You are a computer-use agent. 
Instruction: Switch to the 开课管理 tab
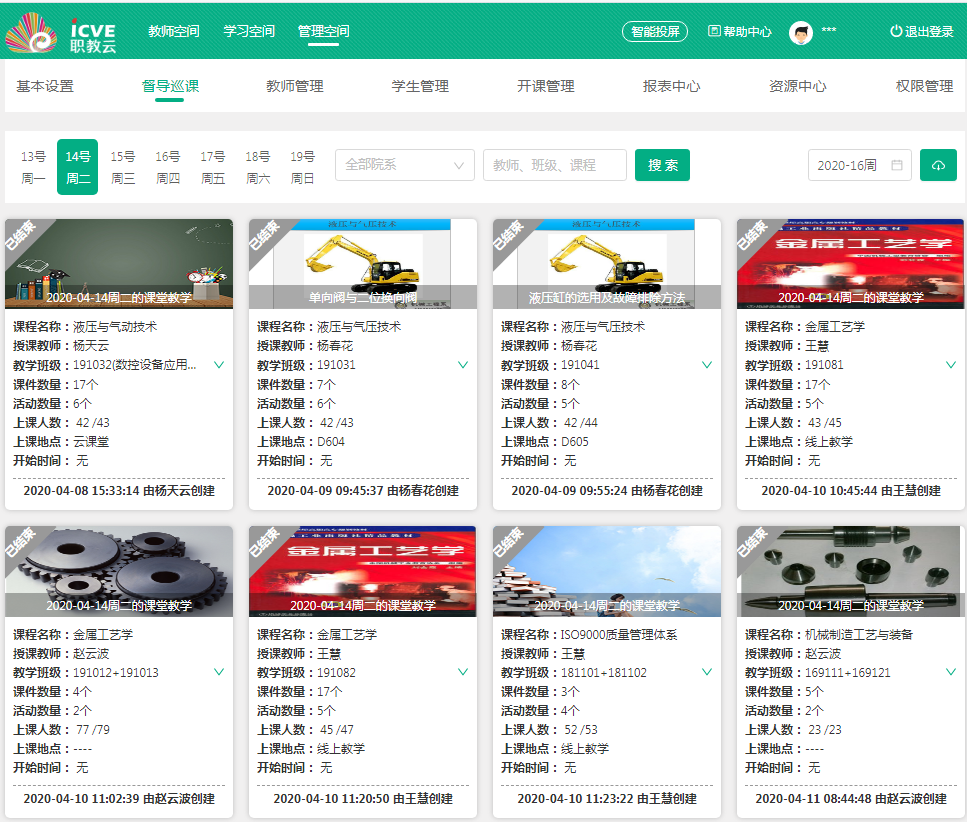(x=546, y=86)
